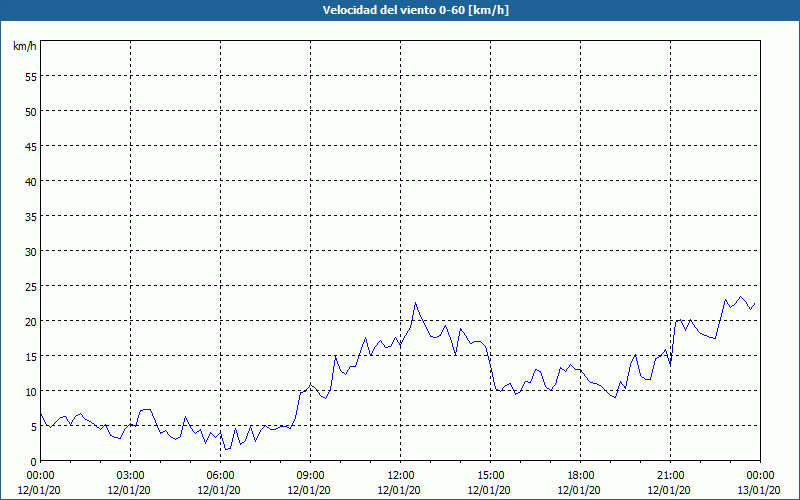Click the wind speed curve's peak just after 12:00
Screen dimensions: 800x500
(415, 303)
